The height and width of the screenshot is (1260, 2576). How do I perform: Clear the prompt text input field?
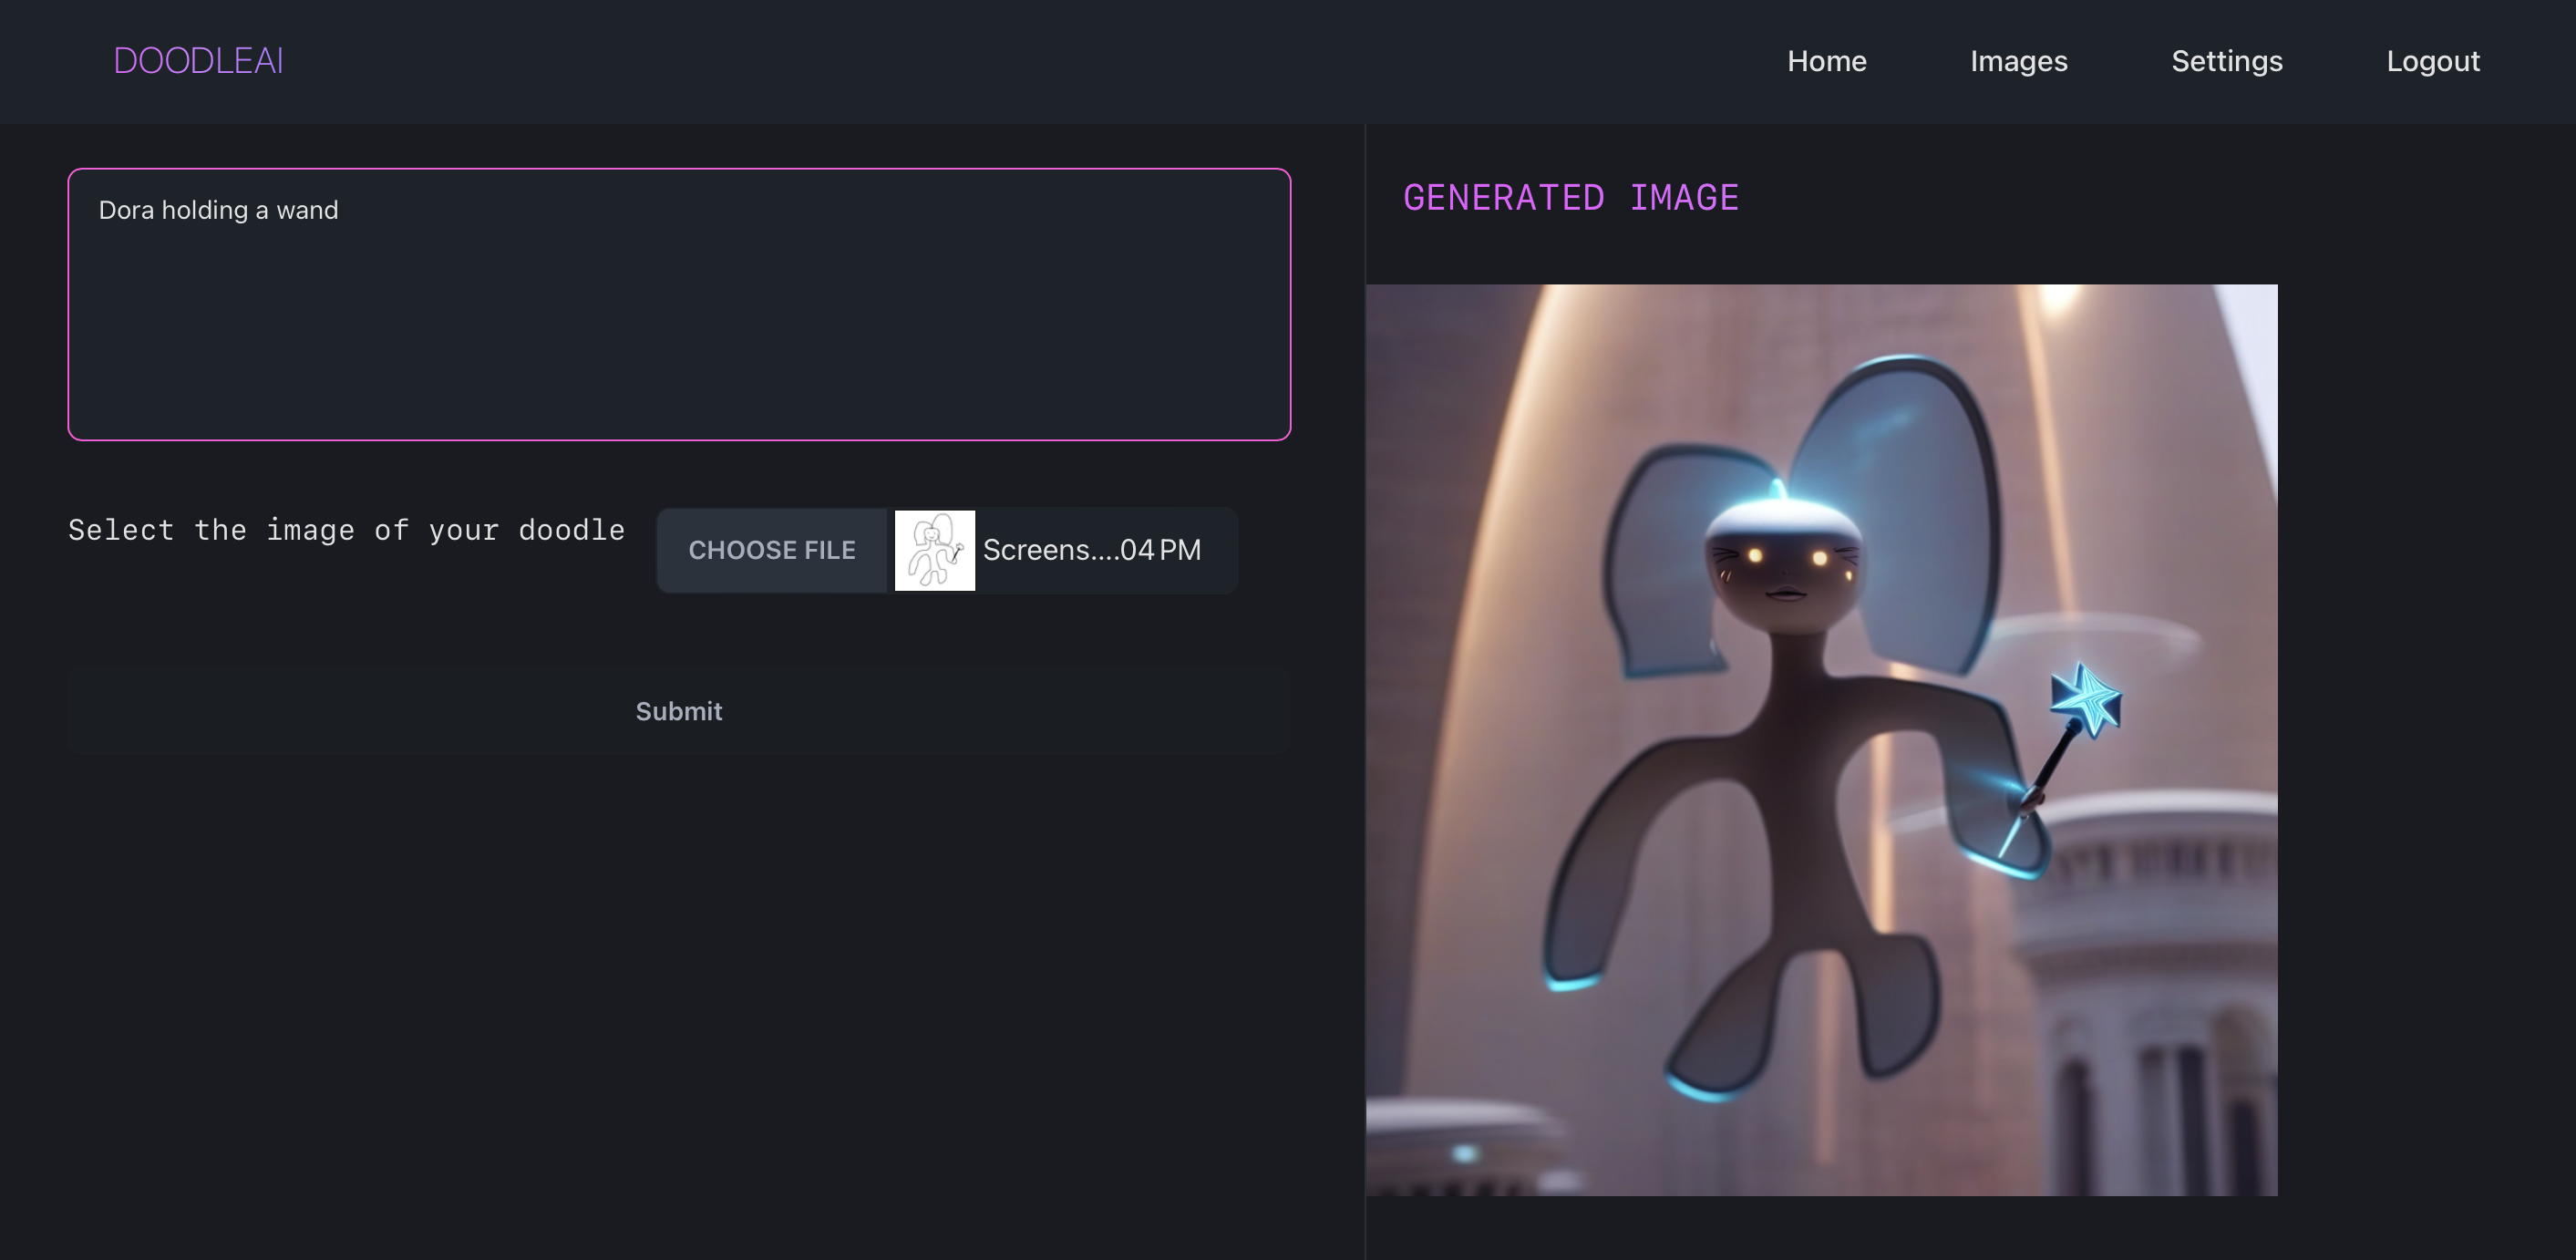[678, 303]
